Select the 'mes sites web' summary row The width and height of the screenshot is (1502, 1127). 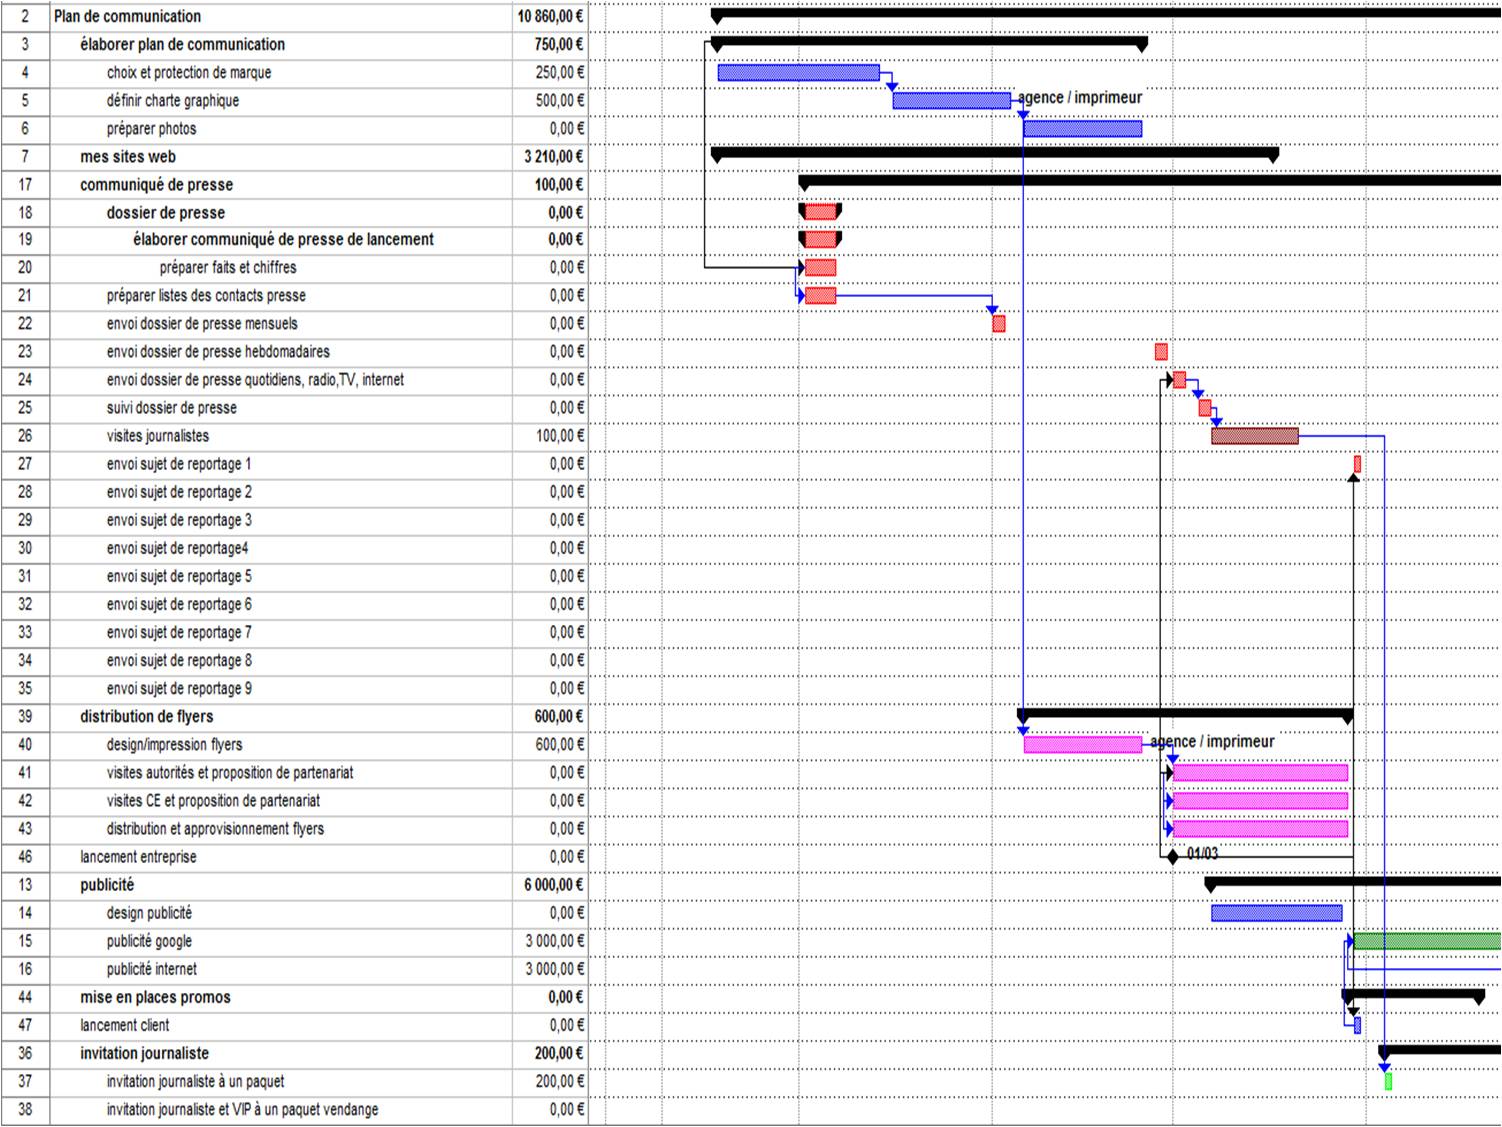point(128,156)
